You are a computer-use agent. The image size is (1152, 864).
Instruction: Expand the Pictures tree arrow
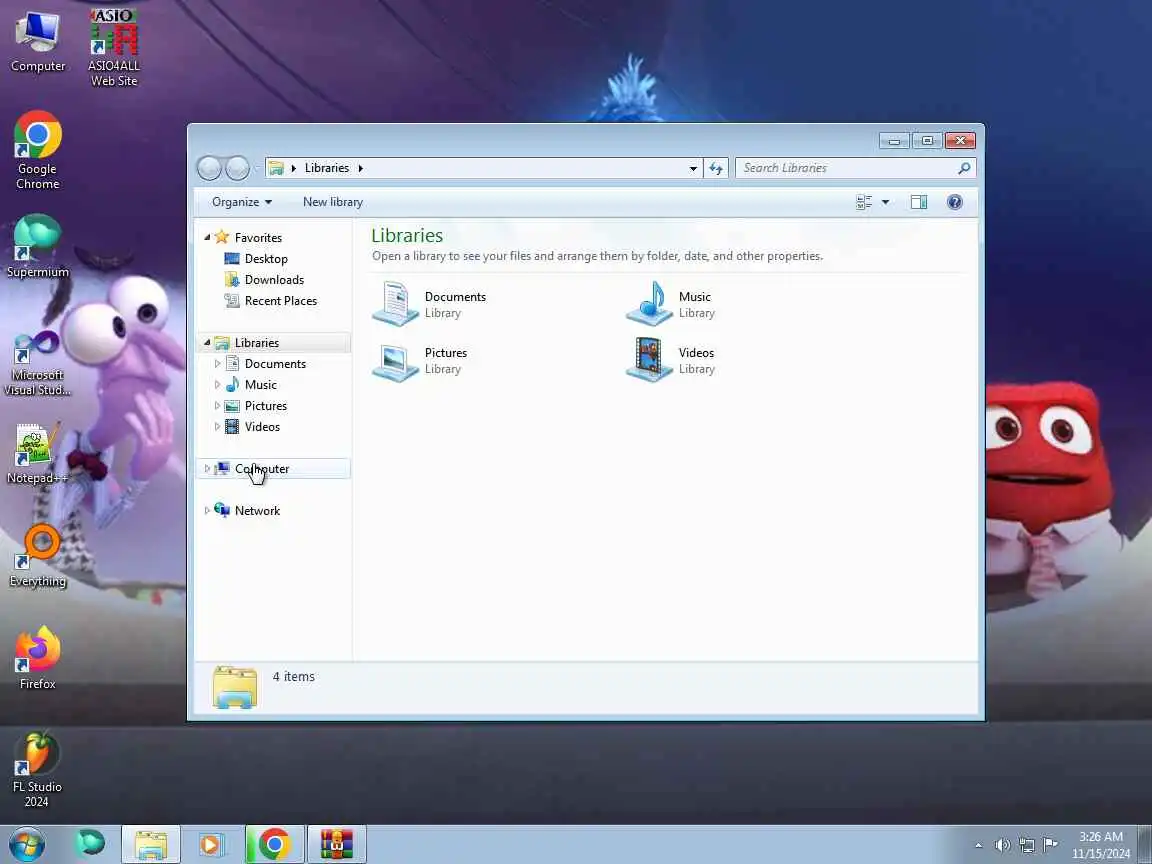(x=217, y=406)
